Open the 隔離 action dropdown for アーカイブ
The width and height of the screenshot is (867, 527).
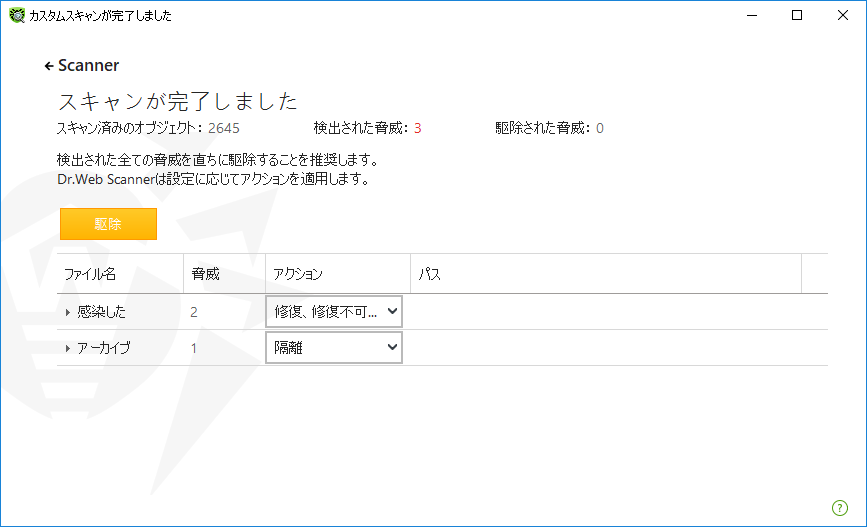(334, 348)
